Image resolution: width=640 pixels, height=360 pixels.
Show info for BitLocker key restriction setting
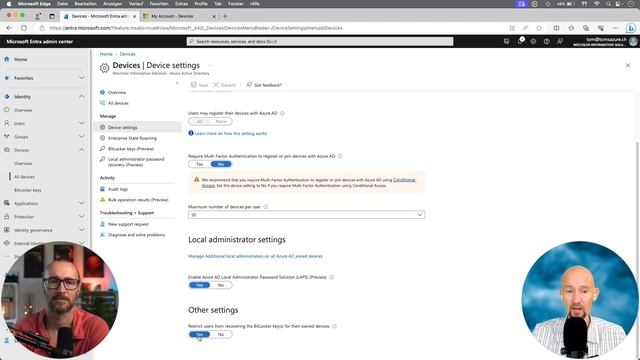coord(334,326)
